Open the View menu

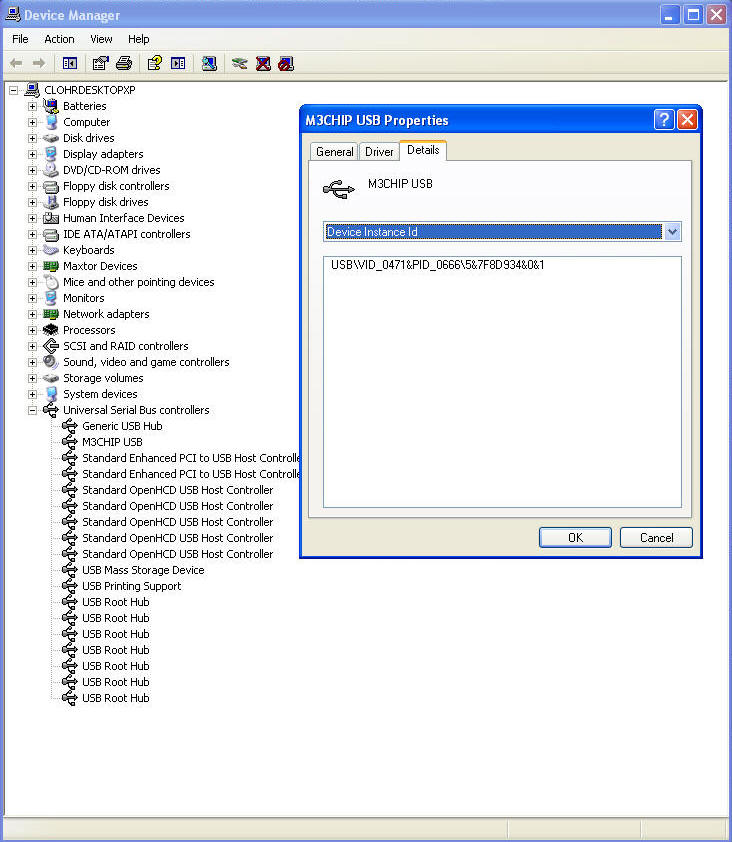(101, 39)
